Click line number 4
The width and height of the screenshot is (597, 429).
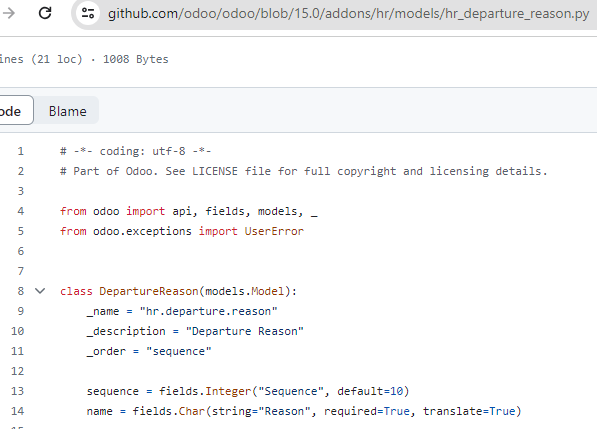(21, 211)
